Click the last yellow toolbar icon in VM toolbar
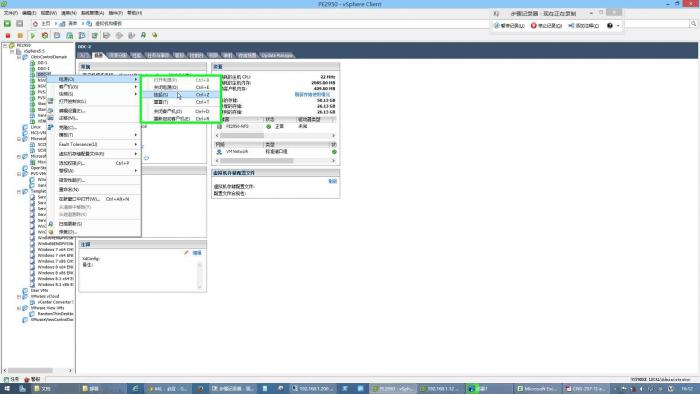 pos(154,35)
